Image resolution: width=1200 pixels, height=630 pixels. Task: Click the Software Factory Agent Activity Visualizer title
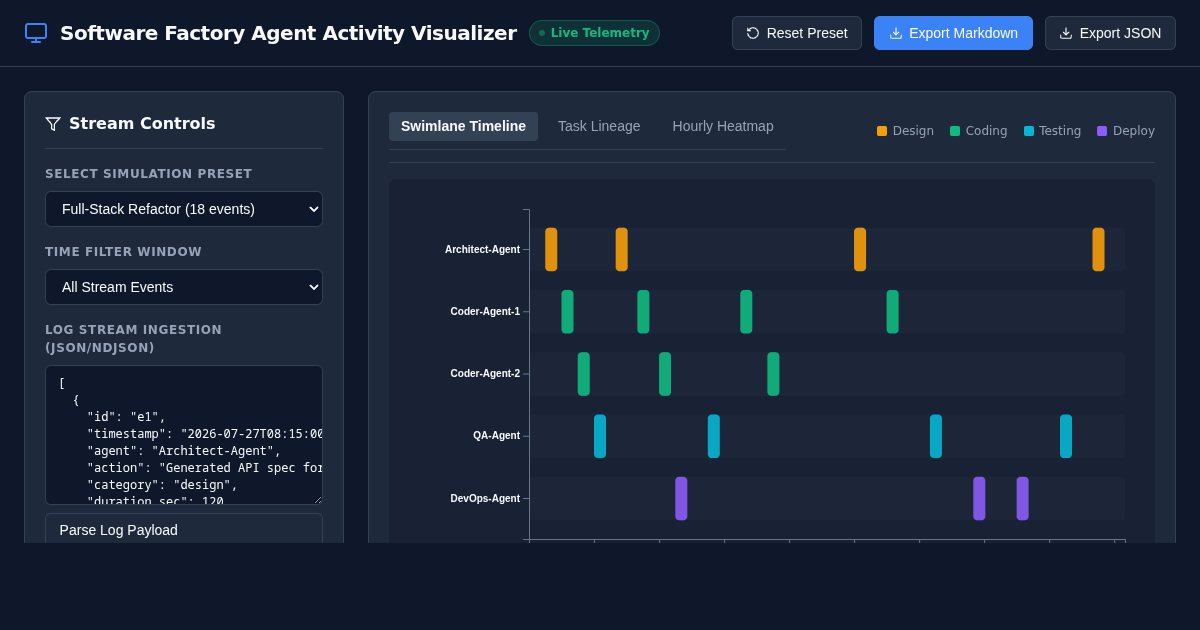coord(288,33)
